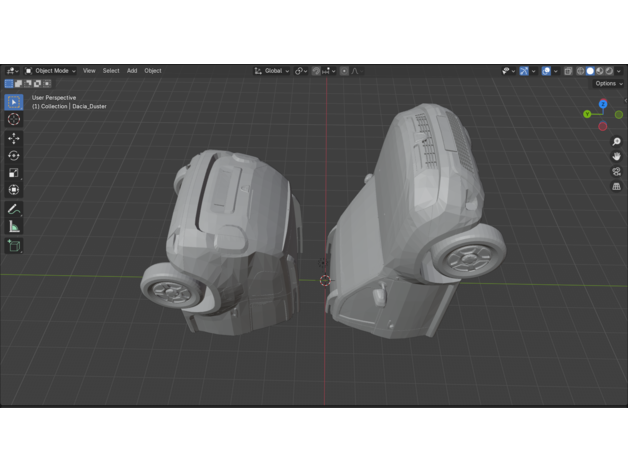Expand the Options dropdown
The width and height of the screenshot is (628, 472).
[608, 84]
